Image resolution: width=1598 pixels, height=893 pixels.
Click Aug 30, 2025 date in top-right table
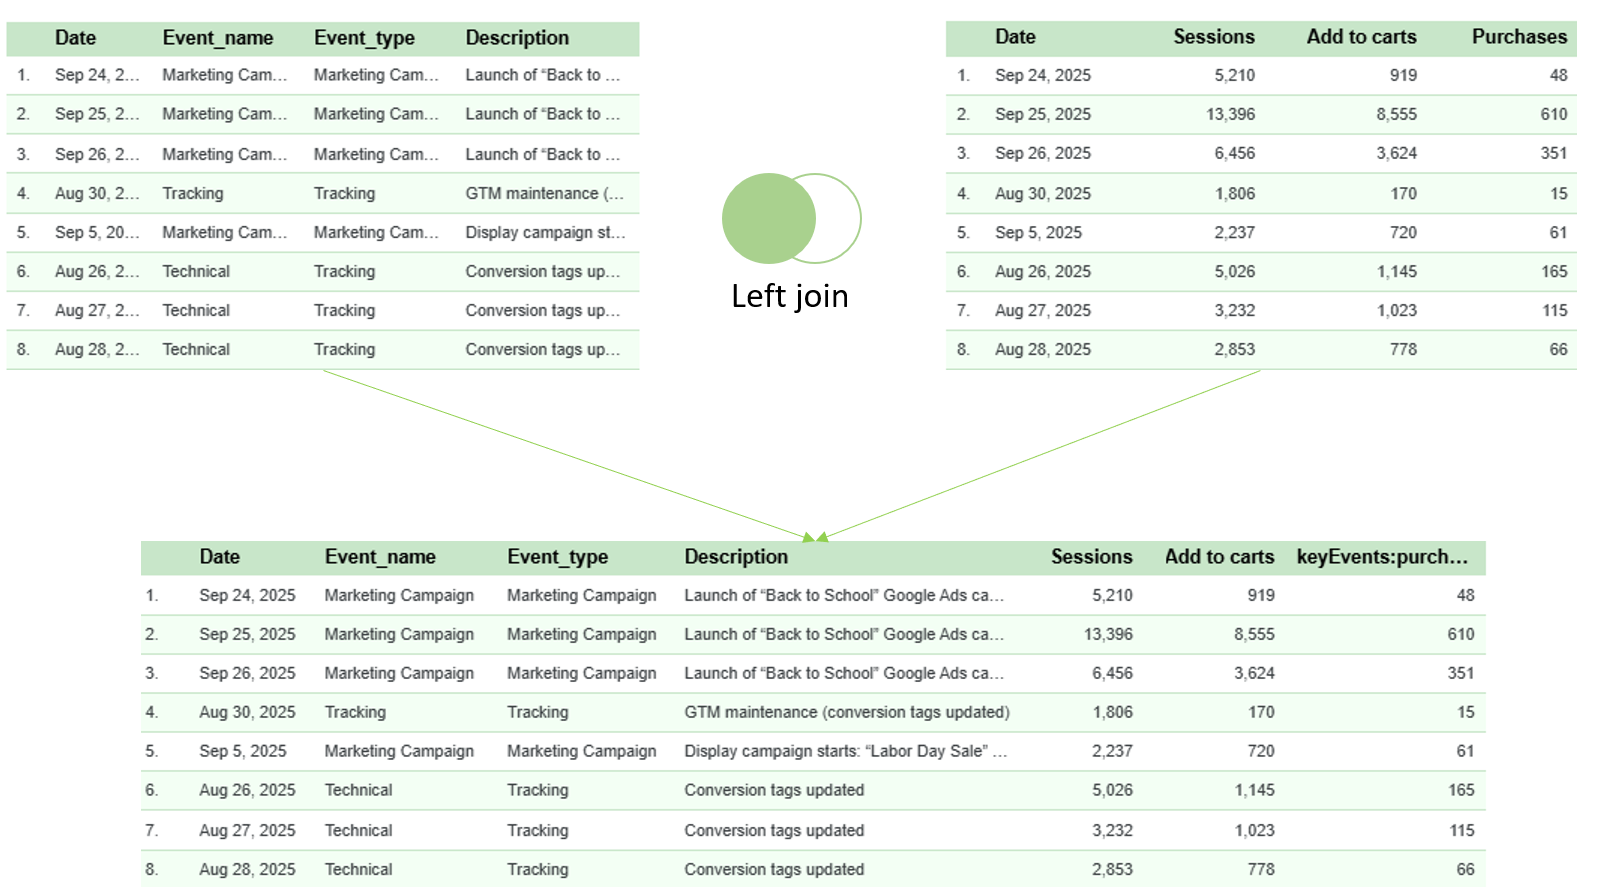pyautogui.click(x=1042, y=193)
